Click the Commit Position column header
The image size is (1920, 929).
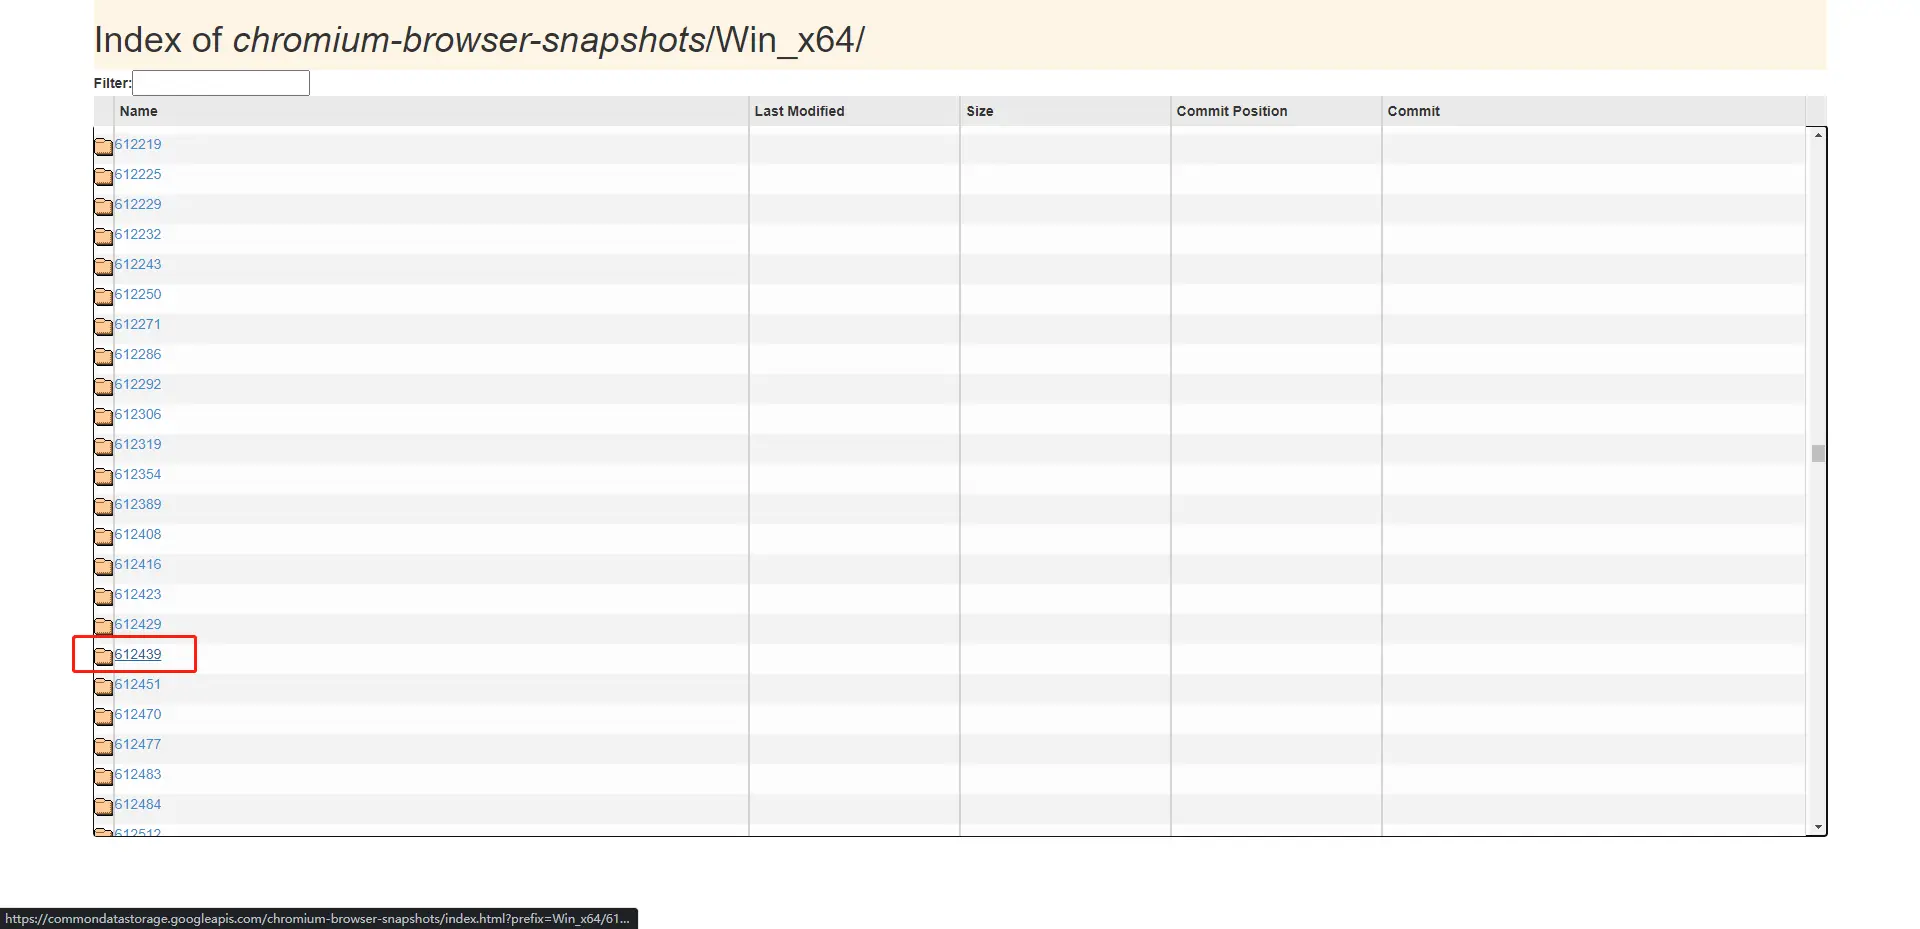pos(1231,111)
